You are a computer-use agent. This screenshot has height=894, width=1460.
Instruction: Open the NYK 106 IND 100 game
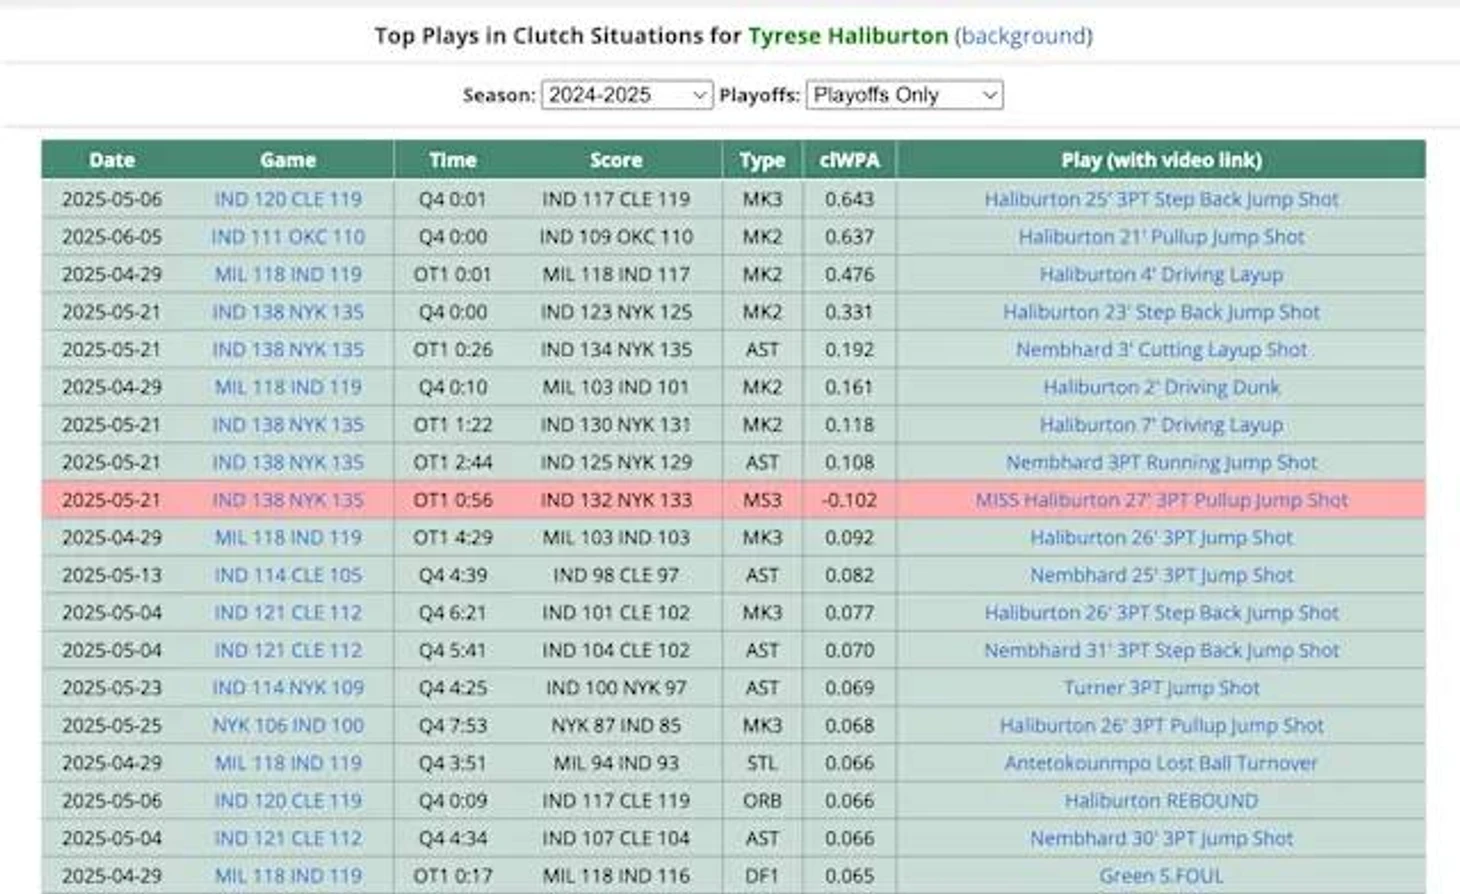click(x=288, y=725)
